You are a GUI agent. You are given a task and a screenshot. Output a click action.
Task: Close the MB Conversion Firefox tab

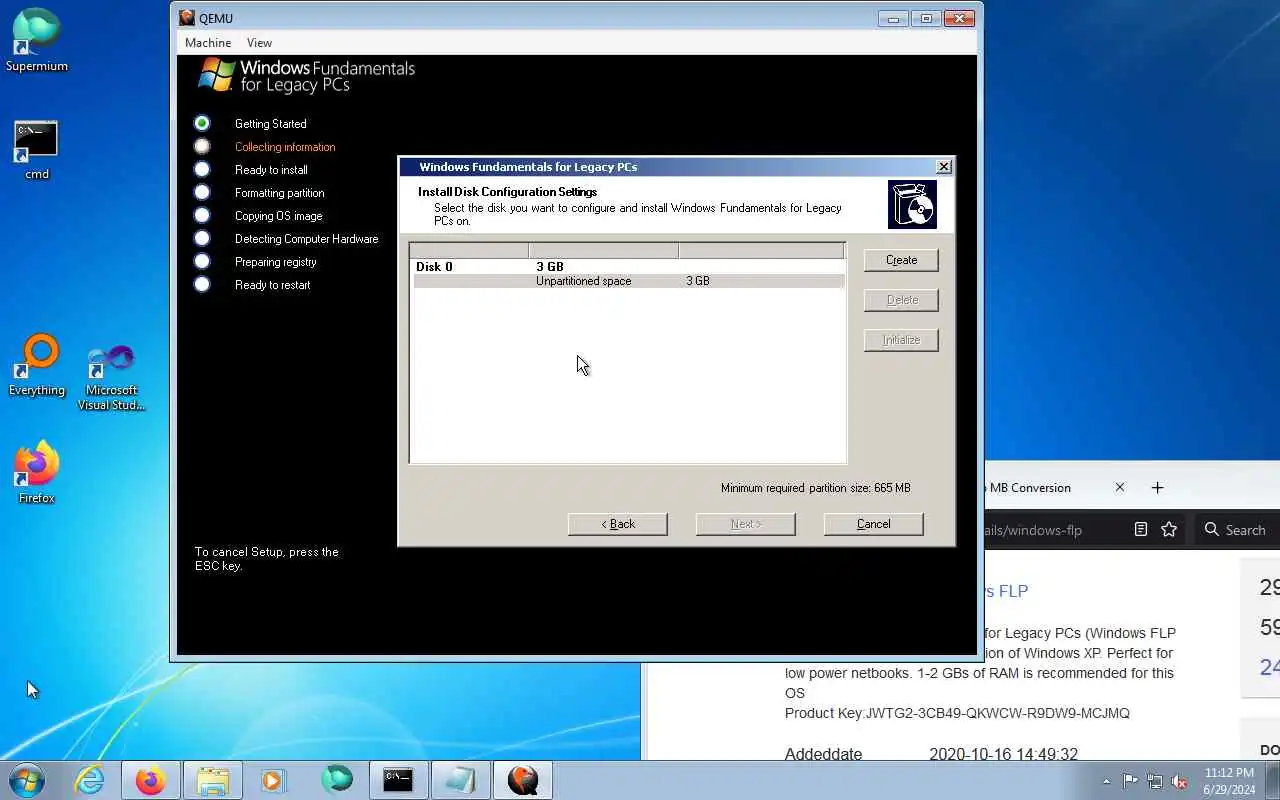[x=1120, y=488]
